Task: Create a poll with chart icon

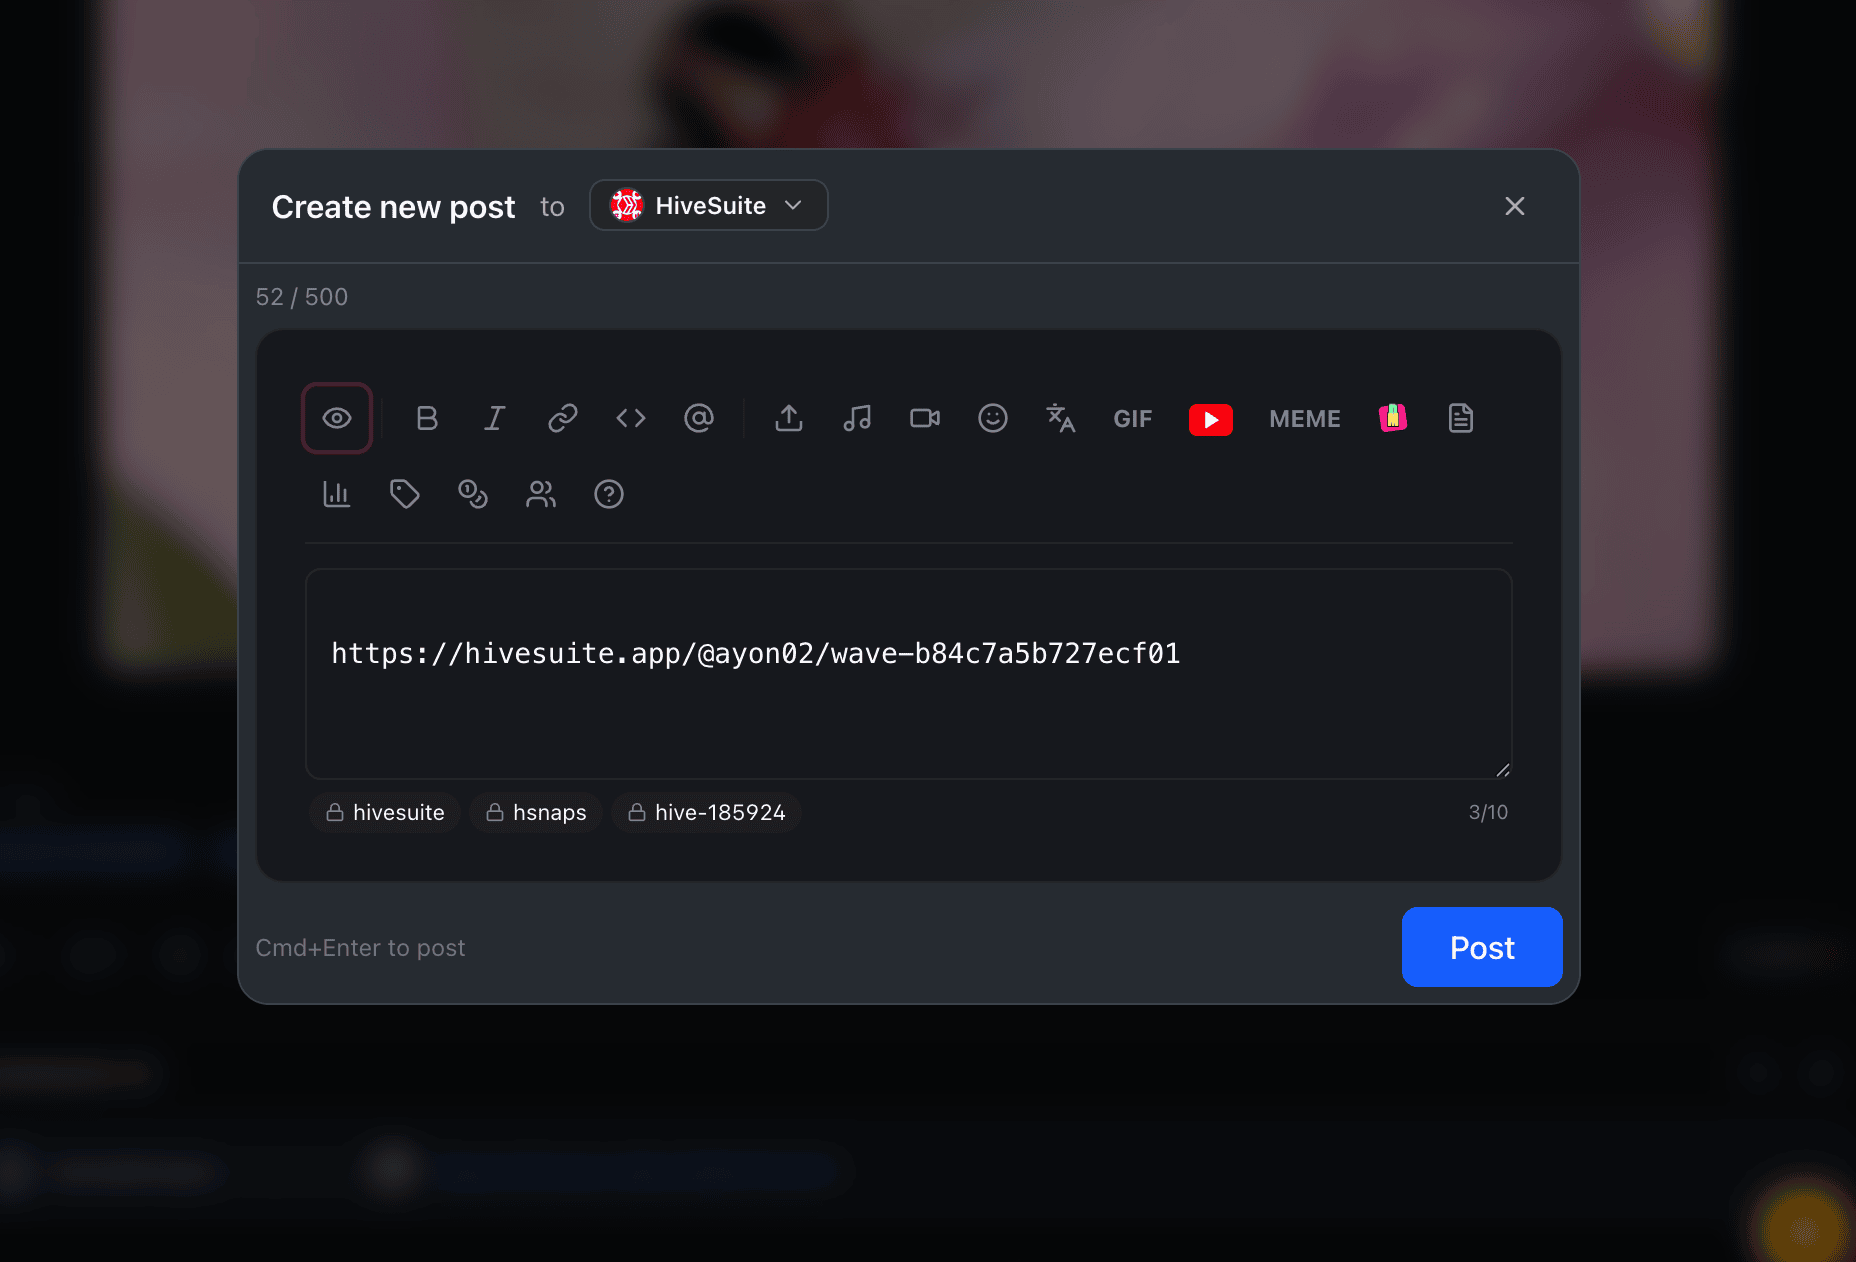Action: click(337, 494)
